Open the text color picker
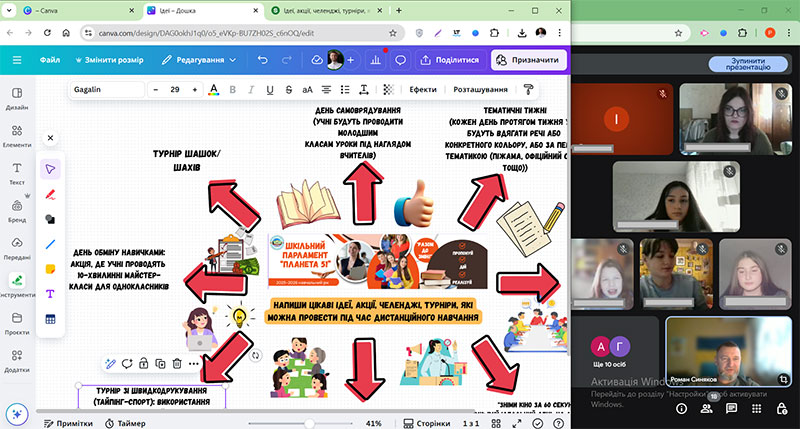Image resolution: width=800 pixels, height=429 pixels. tap(213, 90)
